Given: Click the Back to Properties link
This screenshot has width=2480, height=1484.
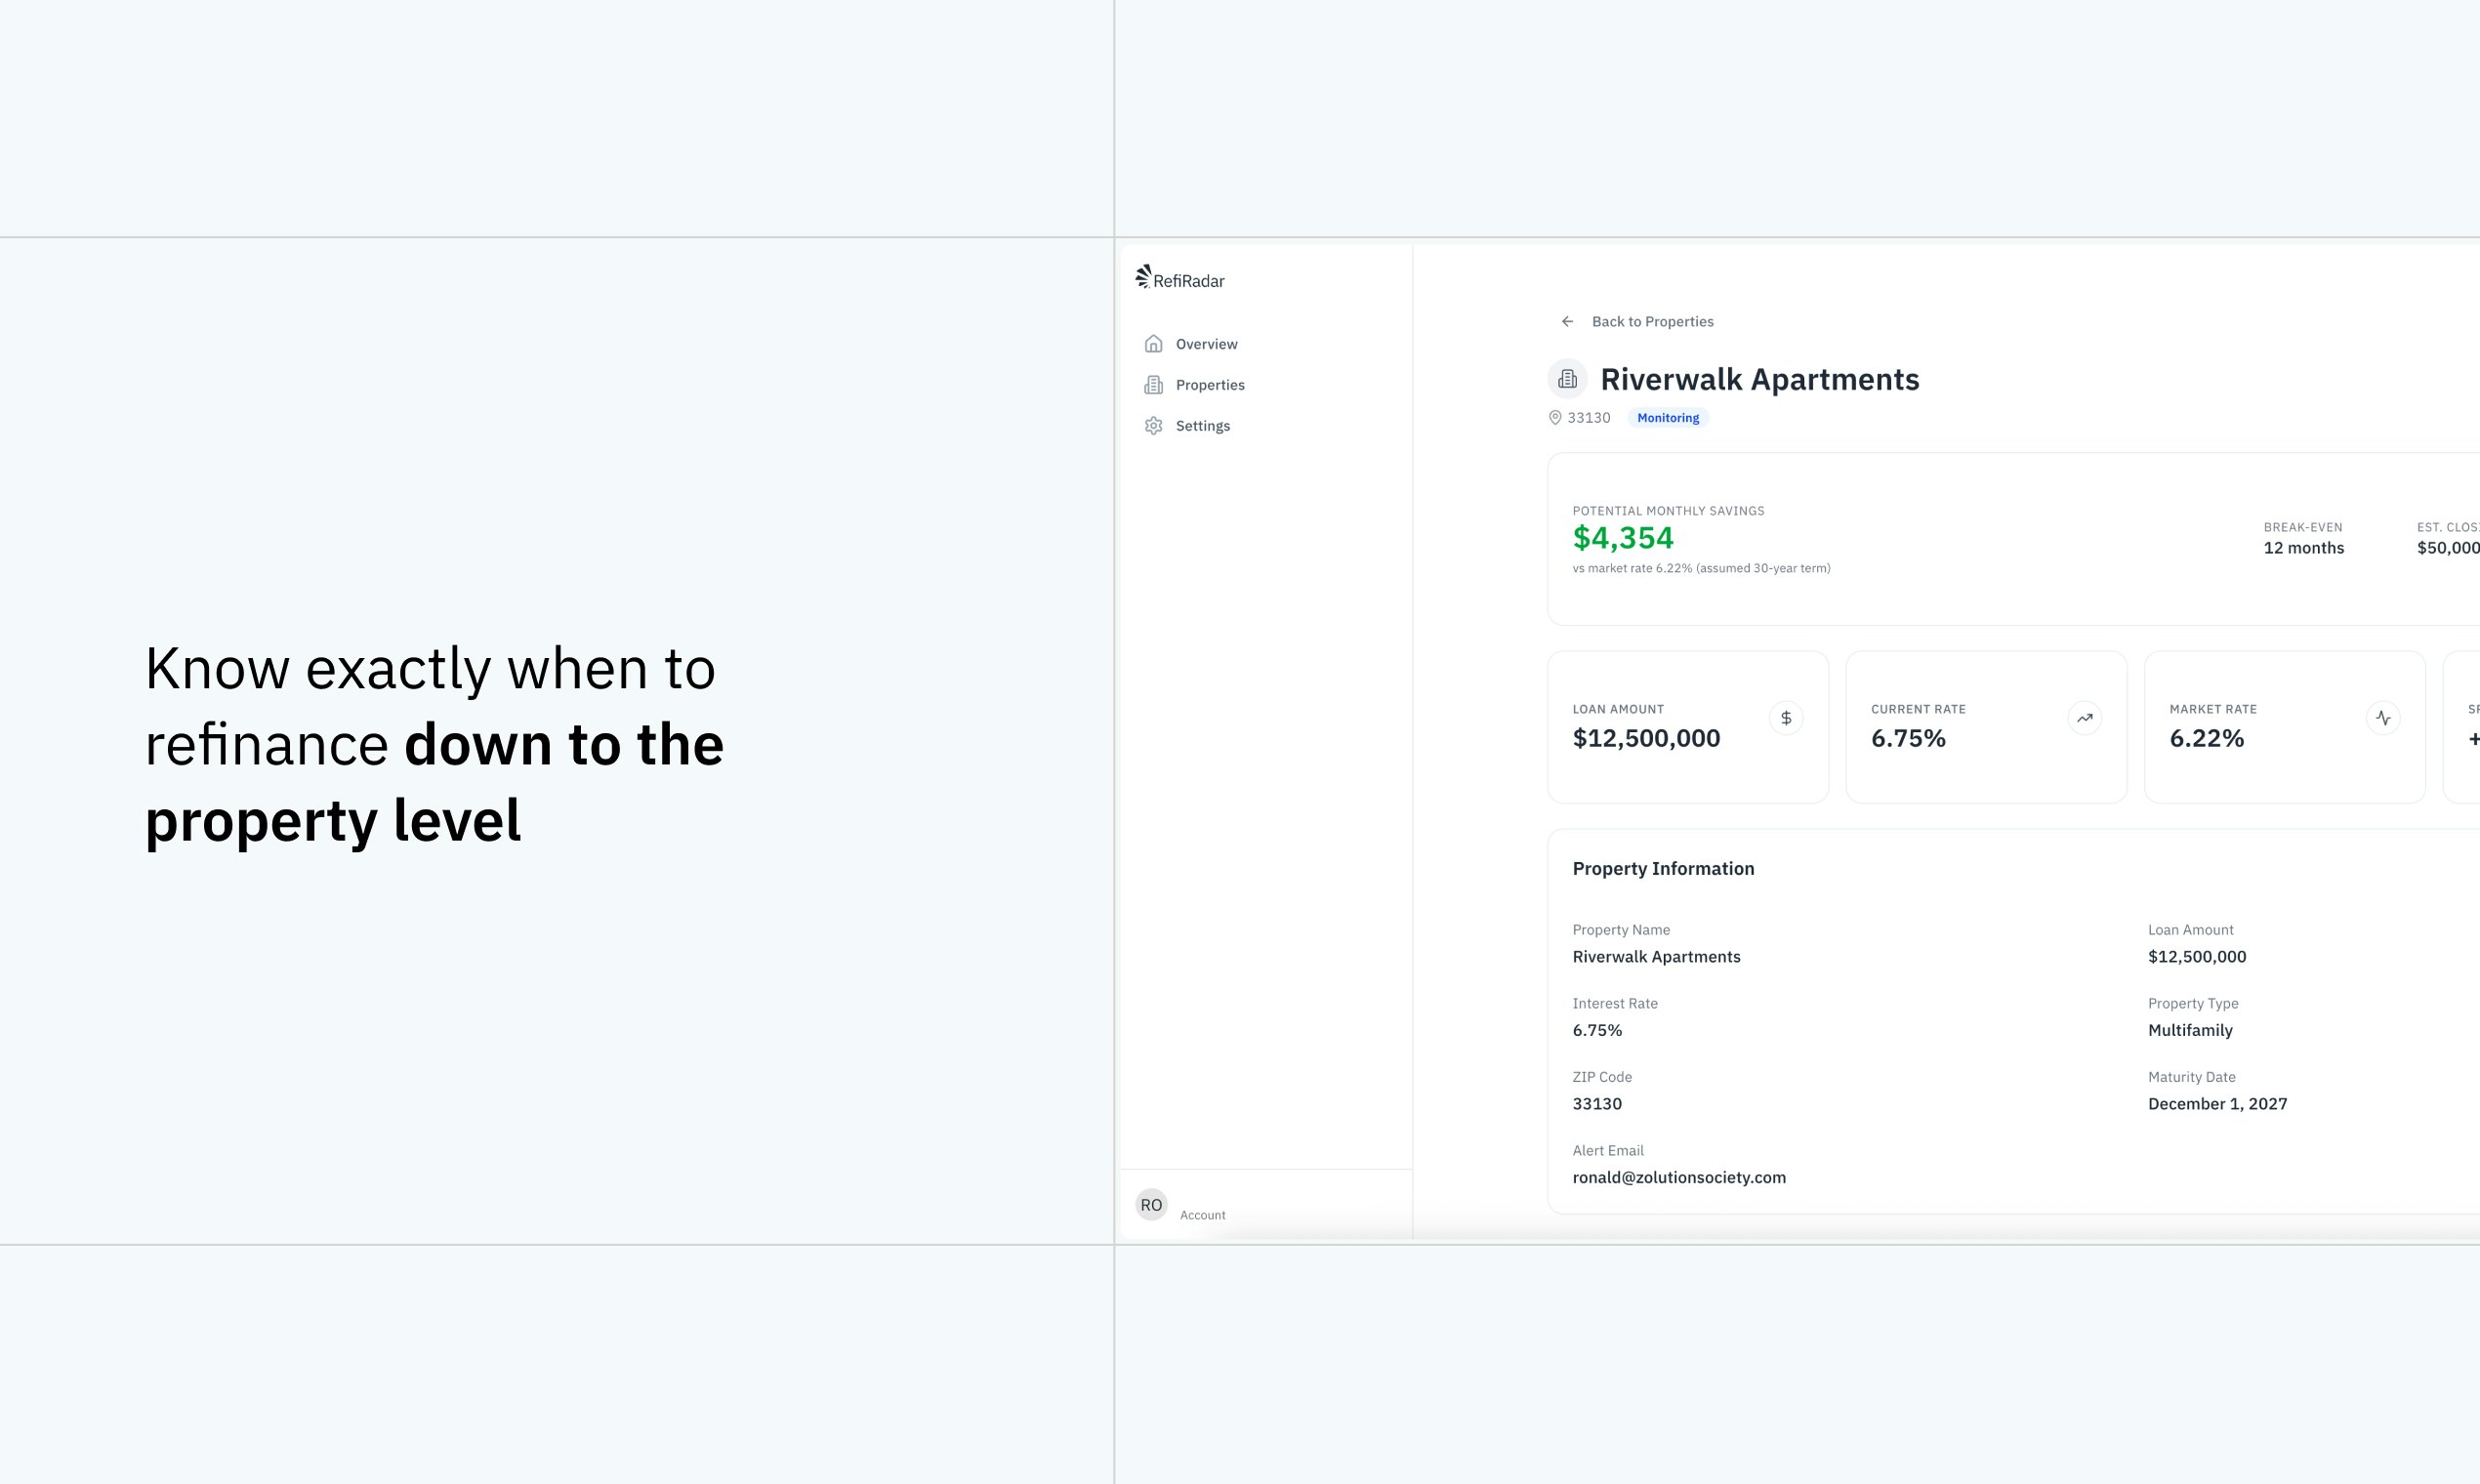Looking at the screenshot, I should point(1652,321).
